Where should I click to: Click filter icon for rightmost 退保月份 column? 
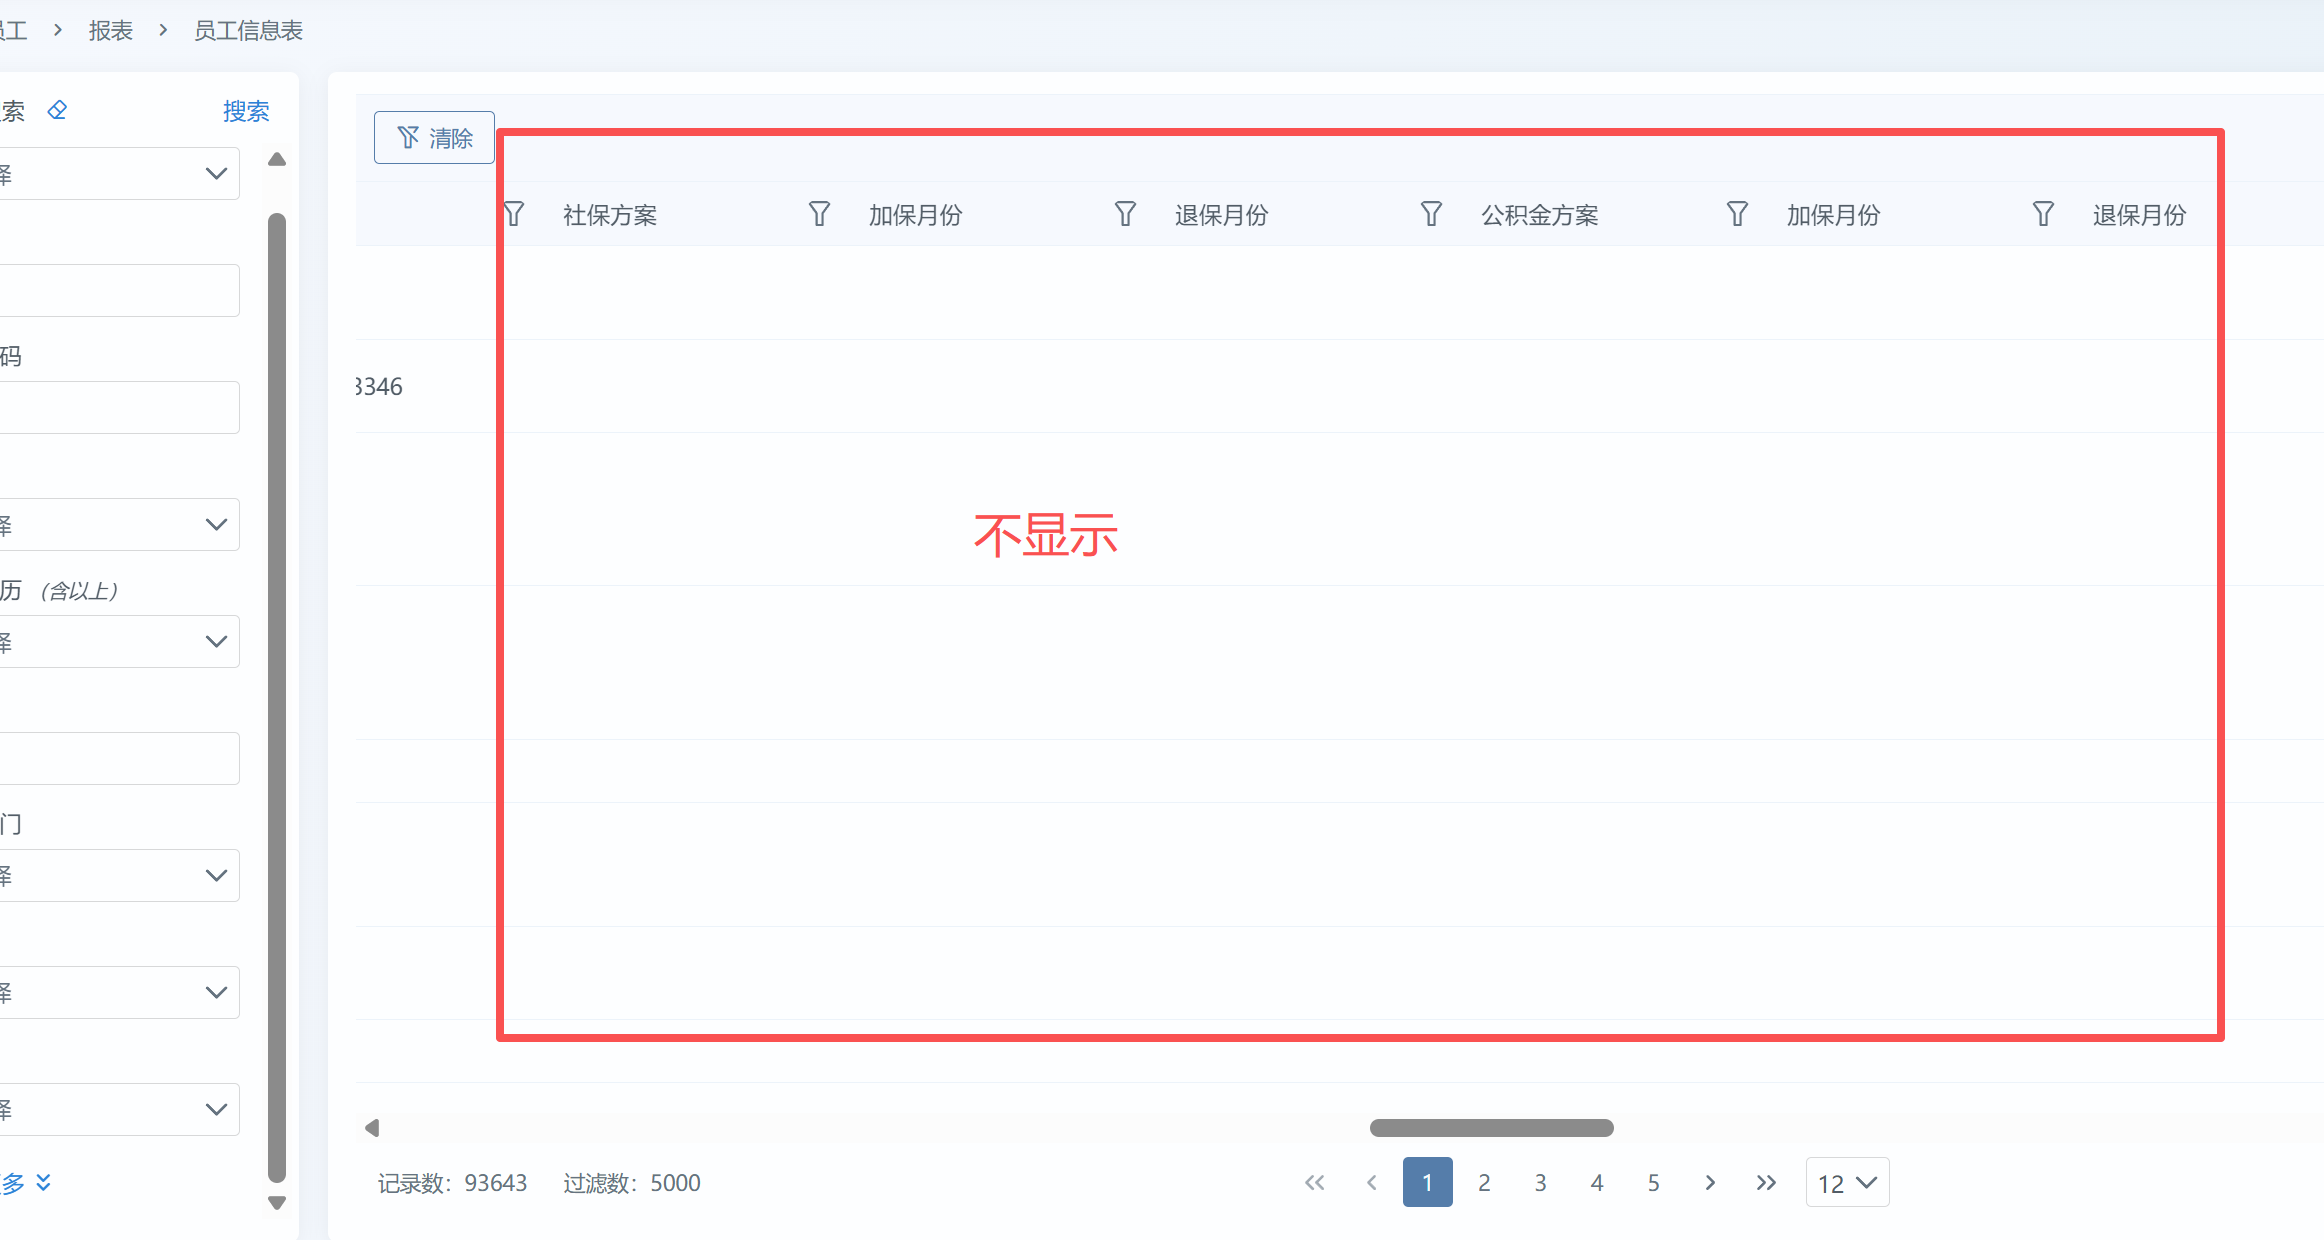[2043, 215]
